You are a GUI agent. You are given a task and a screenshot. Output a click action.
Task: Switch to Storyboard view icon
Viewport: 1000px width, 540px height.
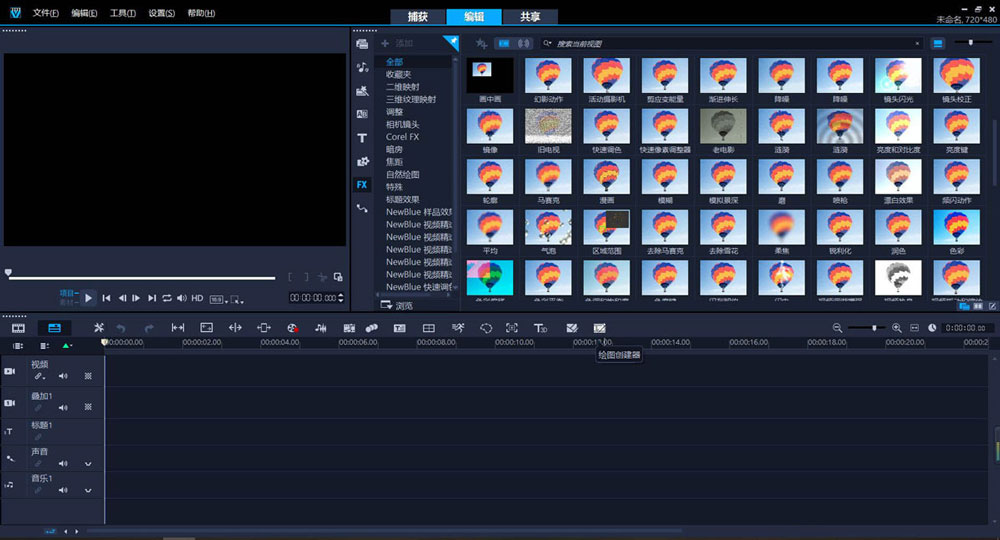pos(18,328)
